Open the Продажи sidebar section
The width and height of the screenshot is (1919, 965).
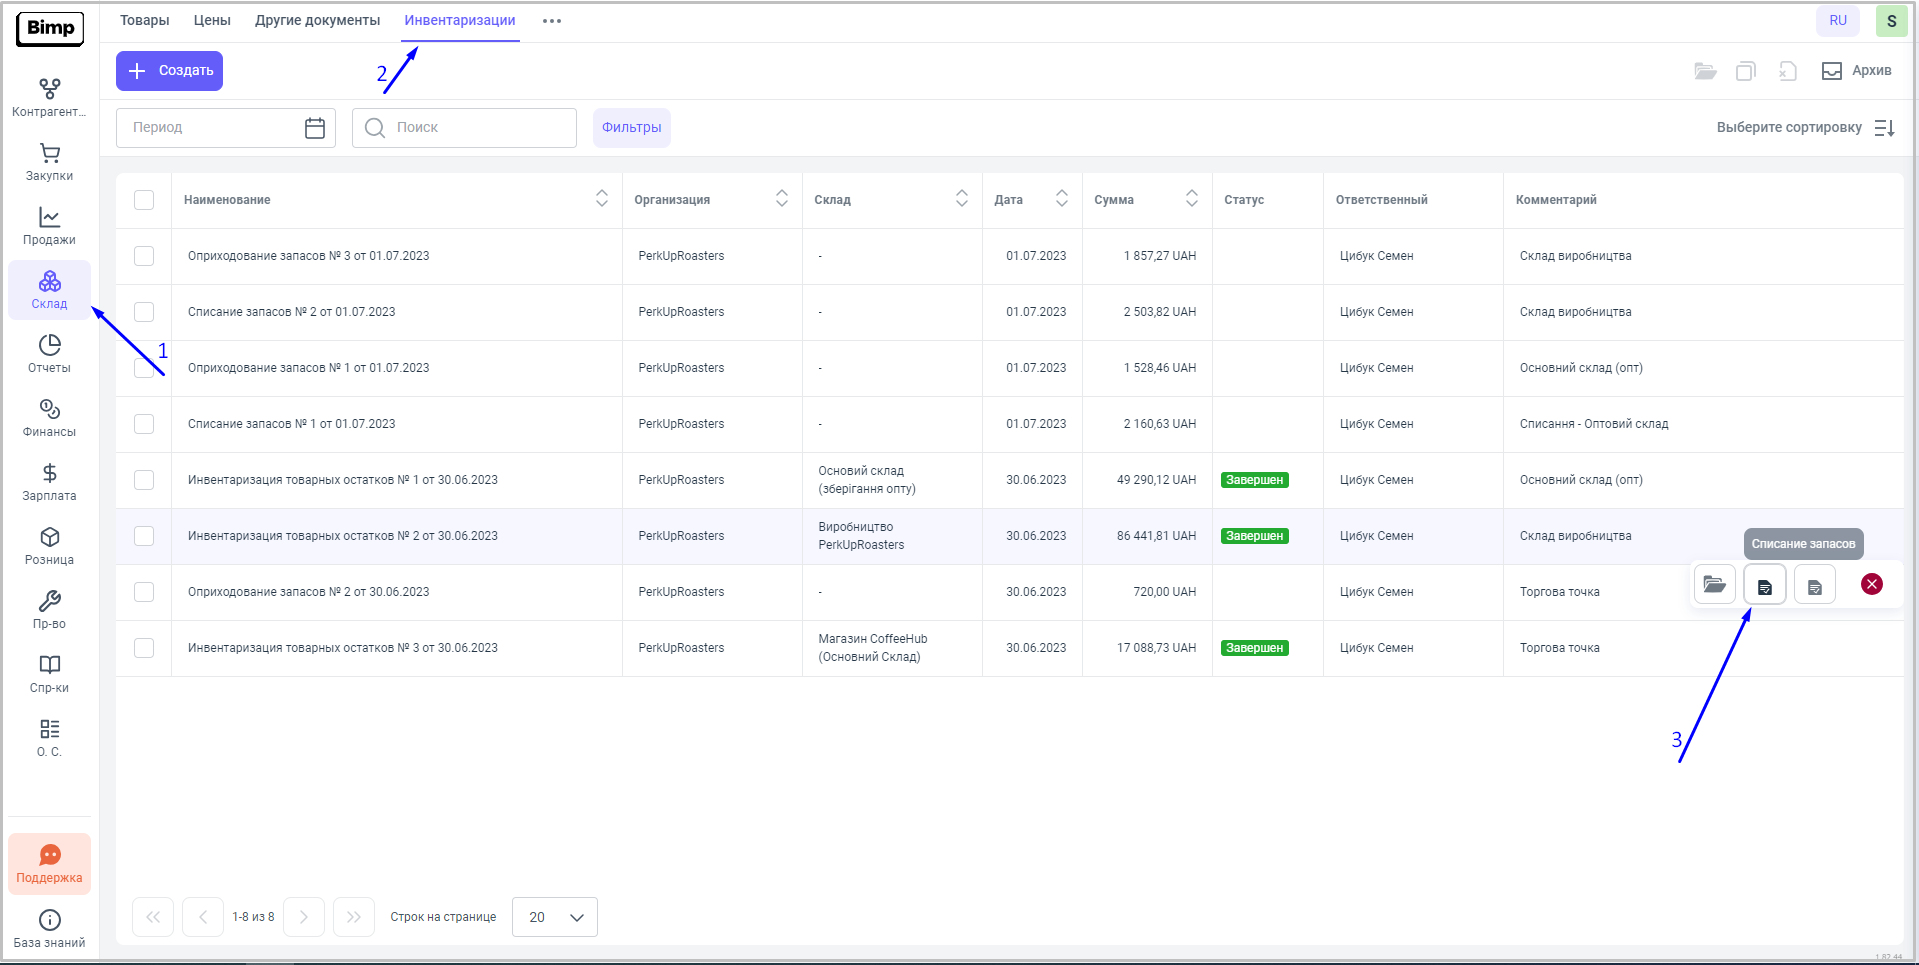coord(49,226)
